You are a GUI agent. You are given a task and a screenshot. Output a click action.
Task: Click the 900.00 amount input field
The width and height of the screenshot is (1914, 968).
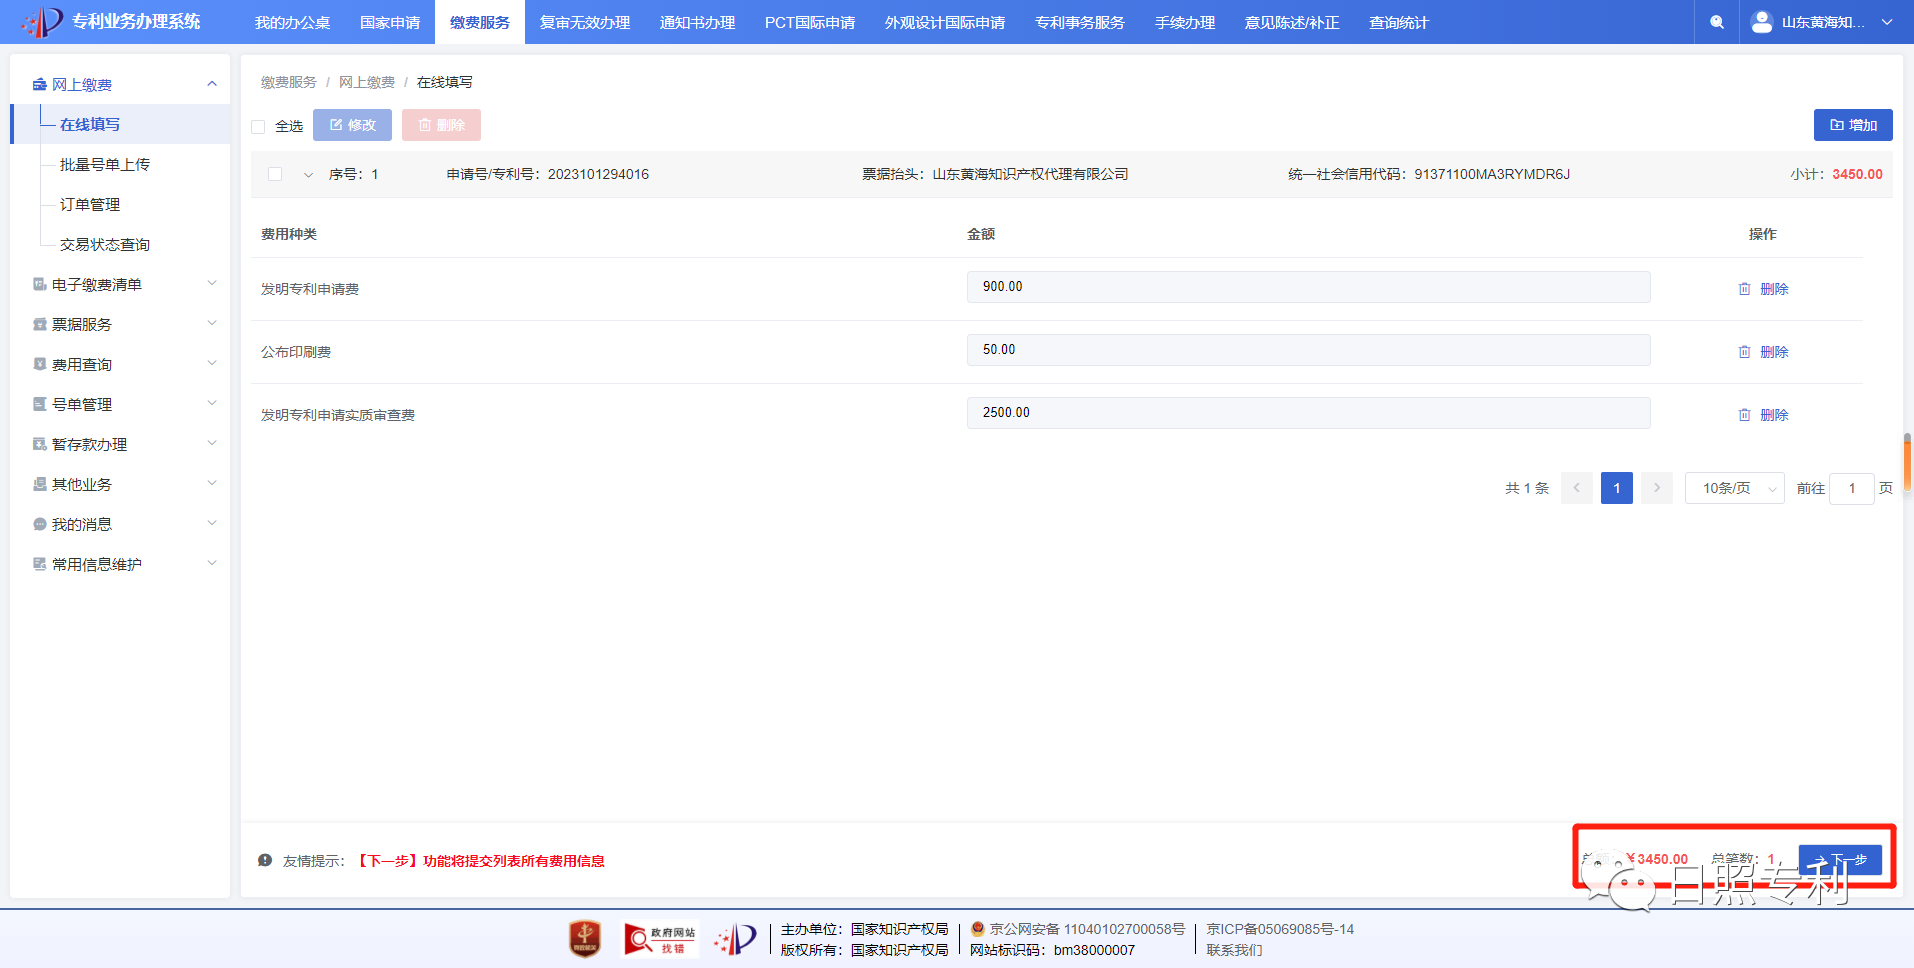point(1307,287)
